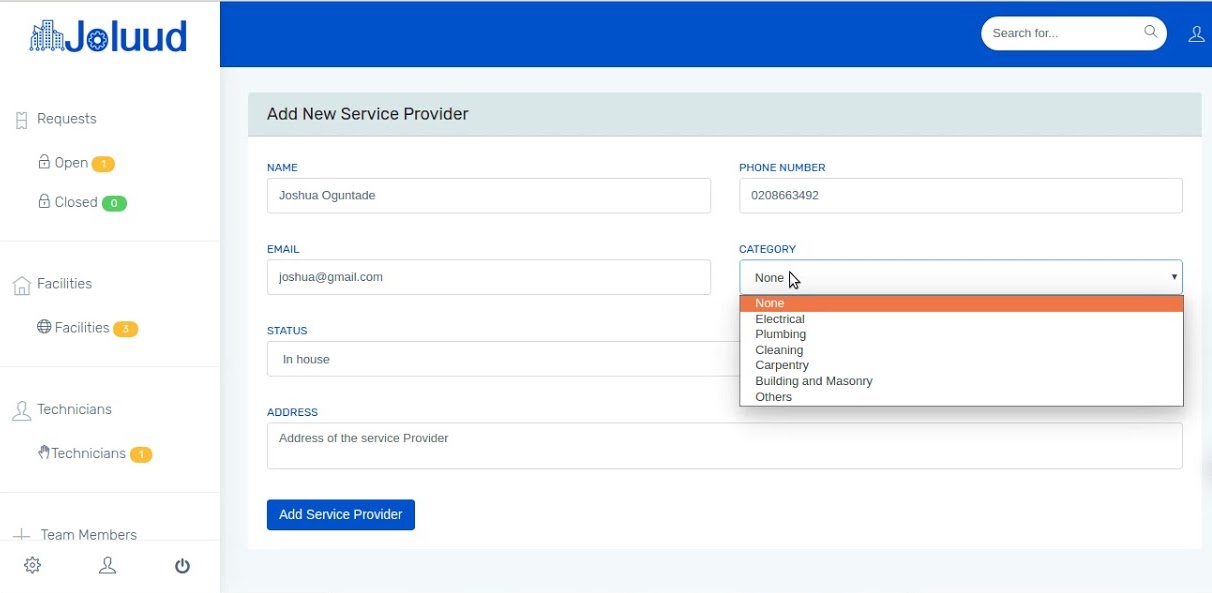Focus the Search for... box
This screenshot has height=593, width=1212.
click(1060, 33)
